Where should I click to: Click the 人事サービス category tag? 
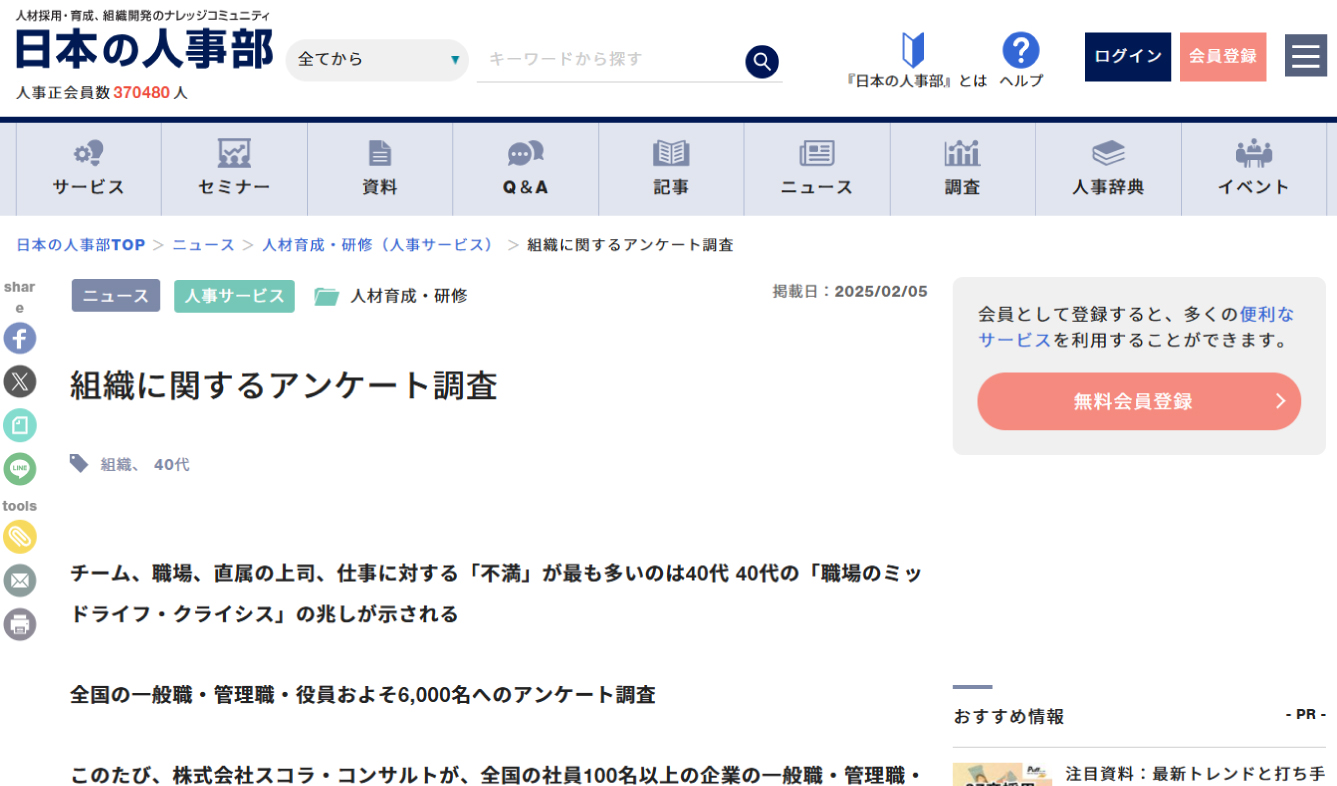click(234, 296)
